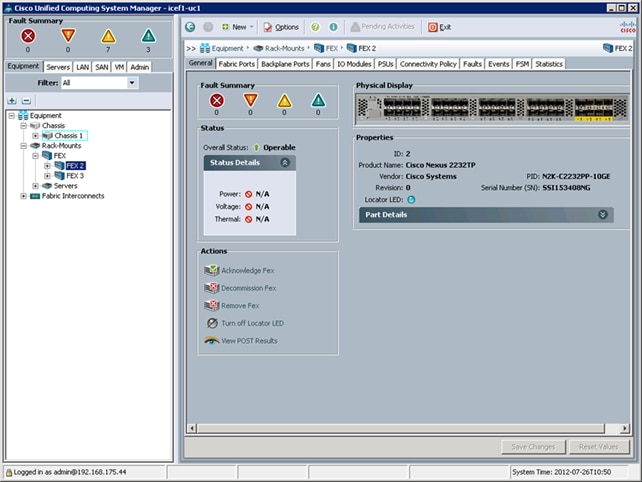Click teal warning icon in FEX 2 Fault Summary
Image resolution: width=642 pixels, height=482 pixels.
tap(318, 100)
